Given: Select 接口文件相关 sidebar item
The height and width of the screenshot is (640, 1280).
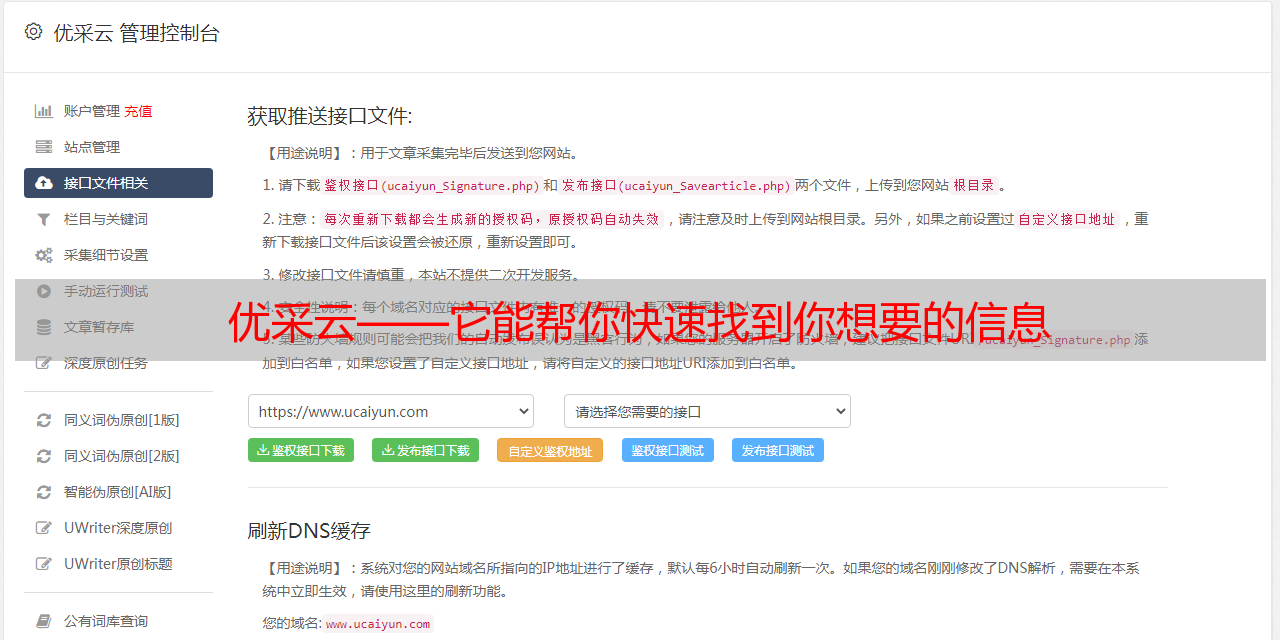Looking at the screenshot, I should (118, 183).
